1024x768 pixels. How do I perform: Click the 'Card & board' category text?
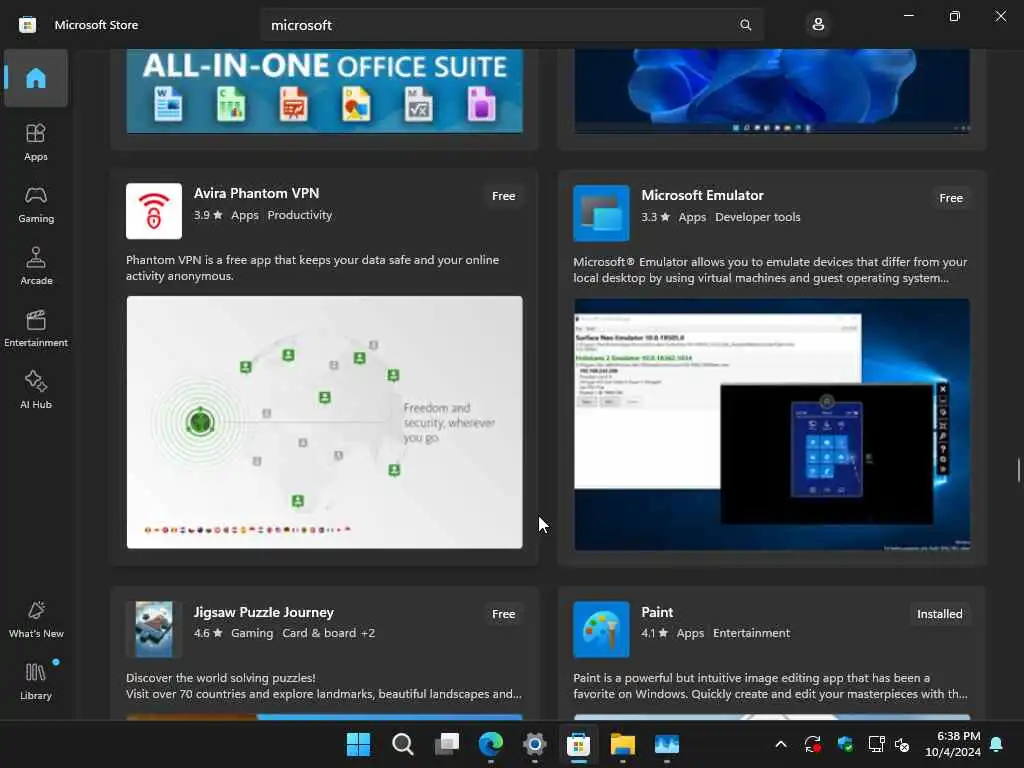point(319,633)
